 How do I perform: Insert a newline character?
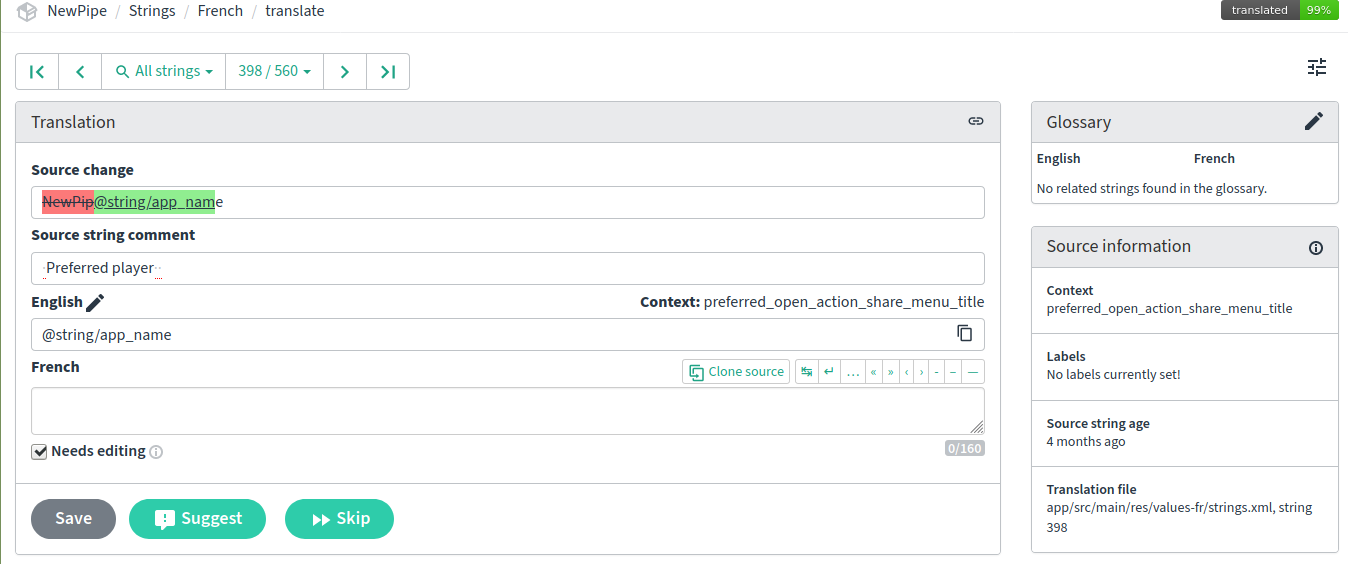[x=829, y=372]
